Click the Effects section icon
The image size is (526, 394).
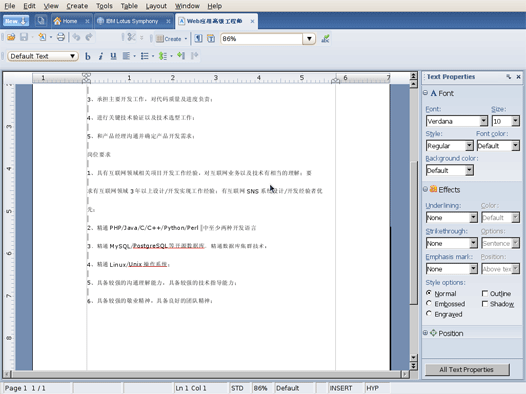point(433,189)
